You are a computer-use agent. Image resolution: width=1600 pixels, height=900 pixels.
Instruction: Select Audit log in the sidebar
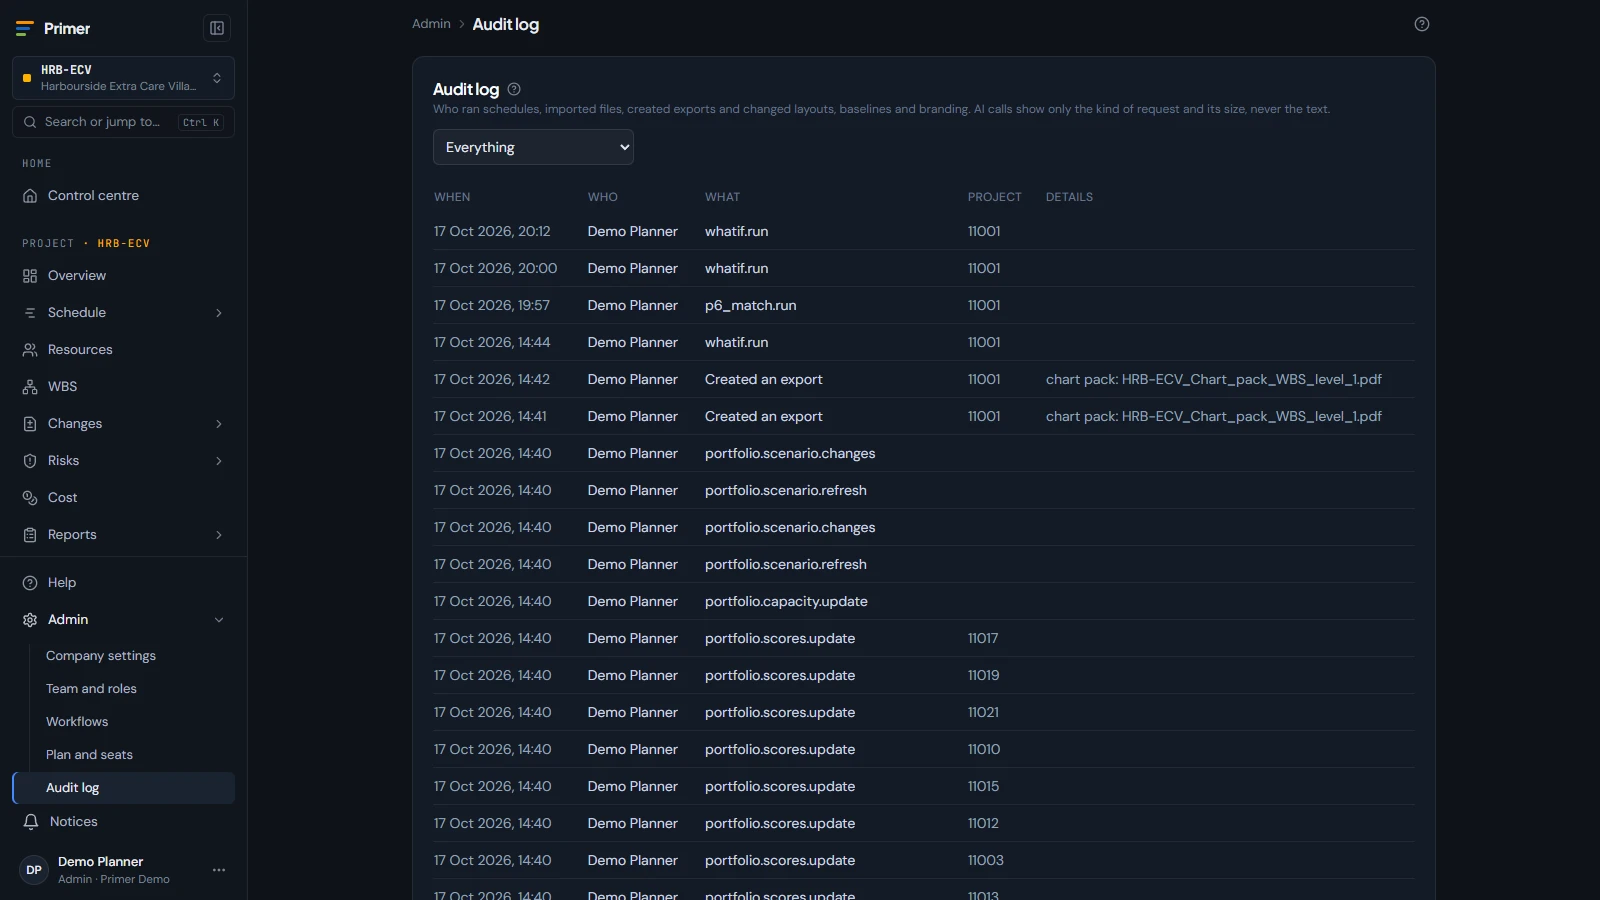123,788
